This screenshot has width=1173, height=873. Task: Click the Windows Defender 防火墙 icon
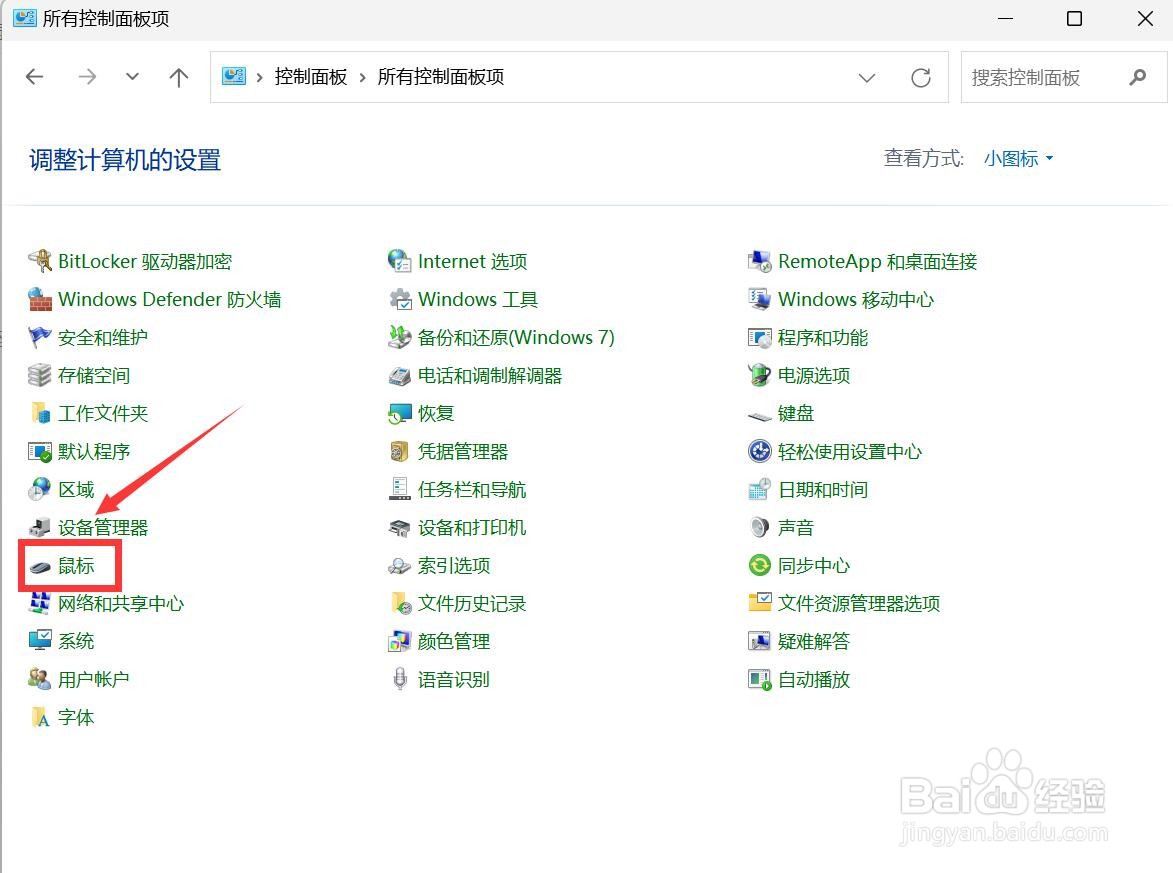click(x=40, y=299)
